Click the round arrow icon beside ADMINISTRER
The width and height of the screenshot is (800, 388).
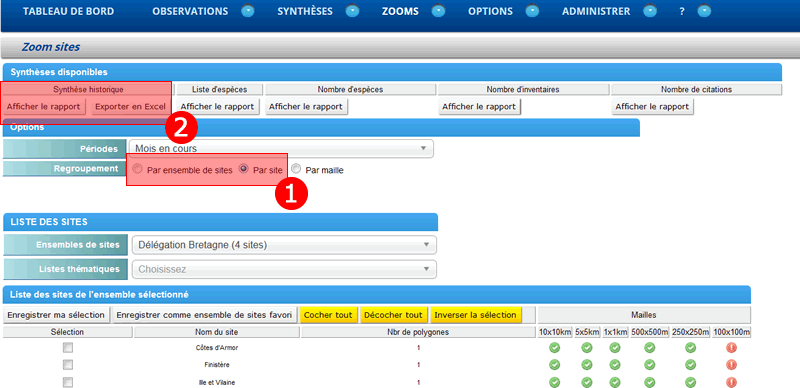[x=649, y=11]
